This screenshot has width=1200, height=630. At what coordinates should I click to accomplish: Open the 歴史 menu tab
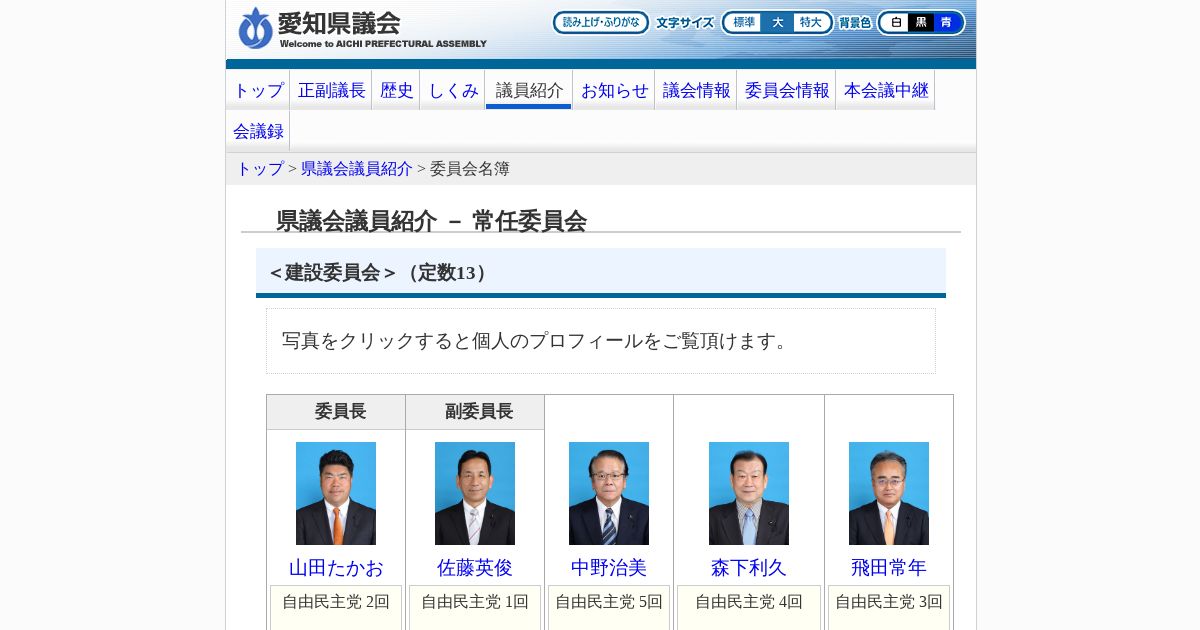coord(396,90)
